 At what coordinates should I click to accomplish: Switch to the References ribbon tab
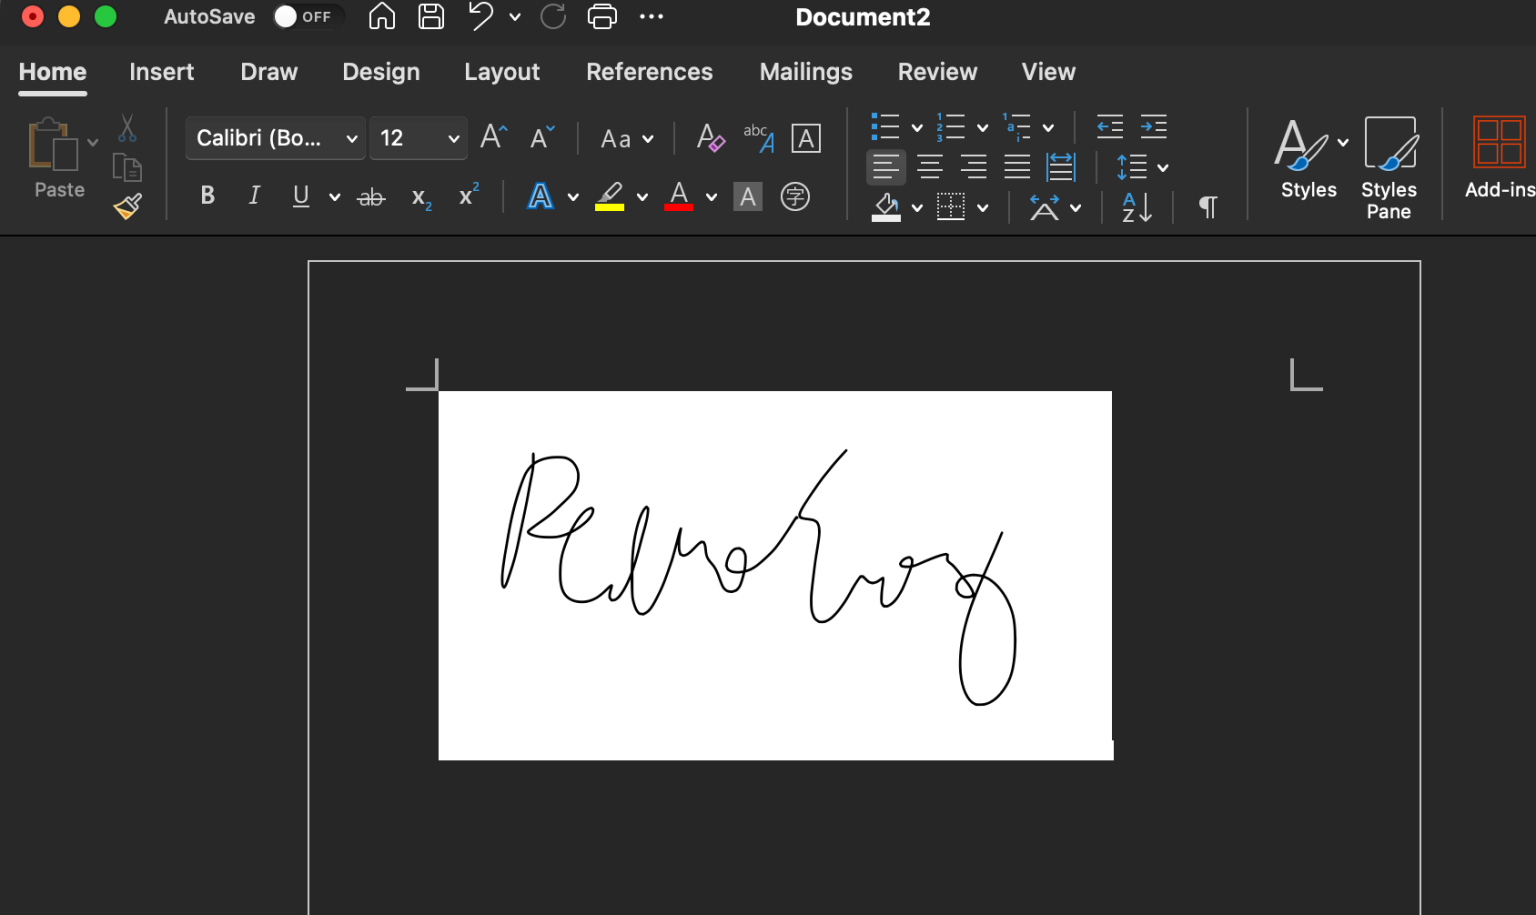pos(649,72)
